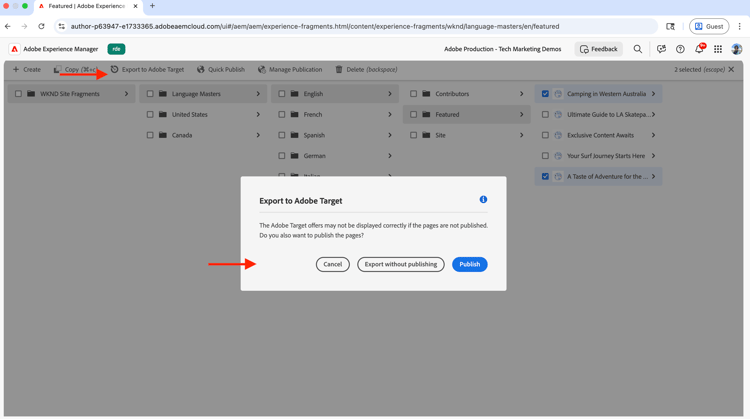
Task: Expand Spanish folder chevron
Action: pos(390,135)
